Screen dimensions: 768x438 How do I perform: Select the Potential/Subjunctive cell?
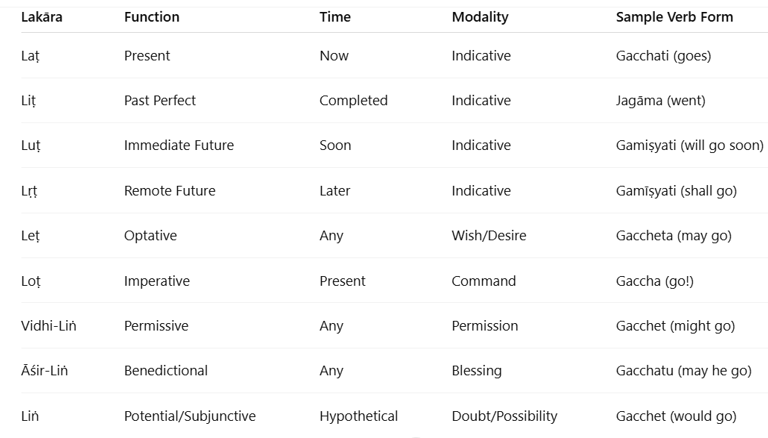tap(190, 416)
